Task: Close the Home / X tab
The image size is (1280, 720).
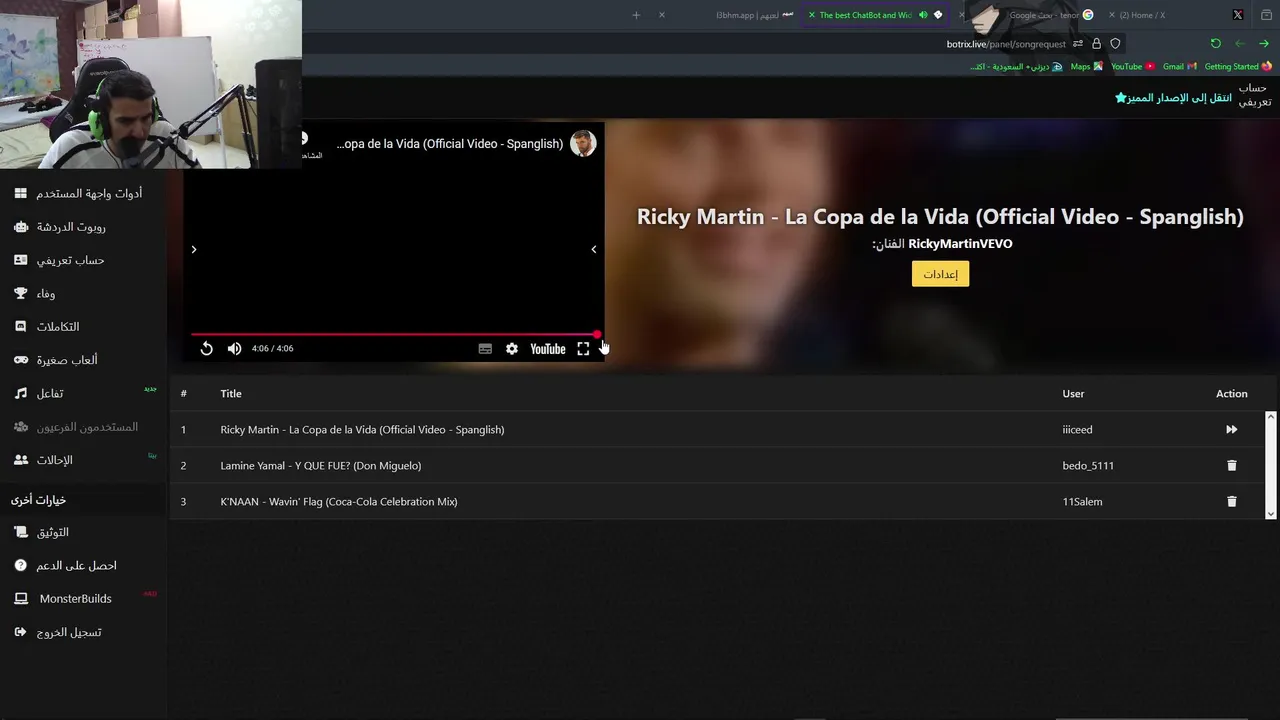Action: (x=1112, y=15)
